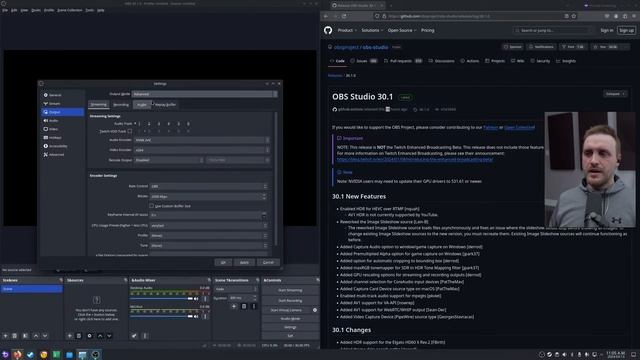Image resolution: width=640 pixels, height=360 pixels.
Task: Open Profile dropdown in Encoder Settings
Action: 208,236
